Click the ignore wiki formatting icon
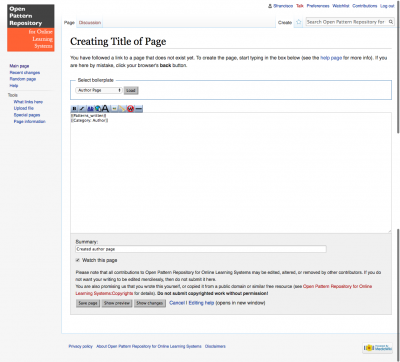 coord(130,109)
